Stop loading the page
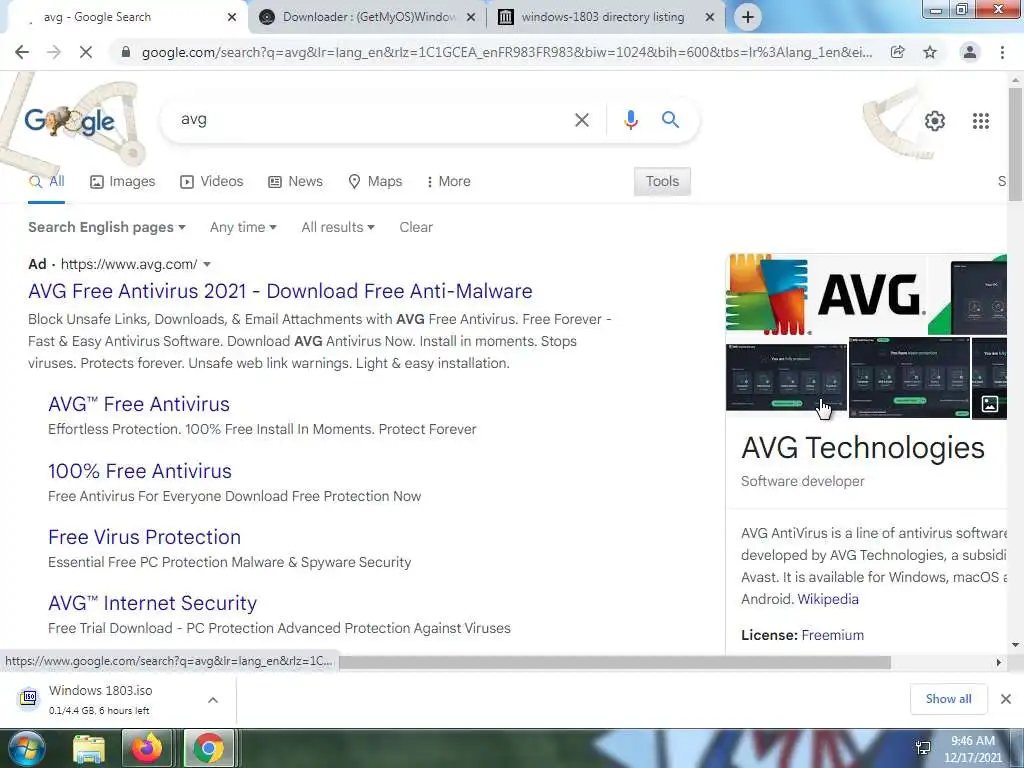The width and height of the screenshot is (1024, 768). pos(86,52)
